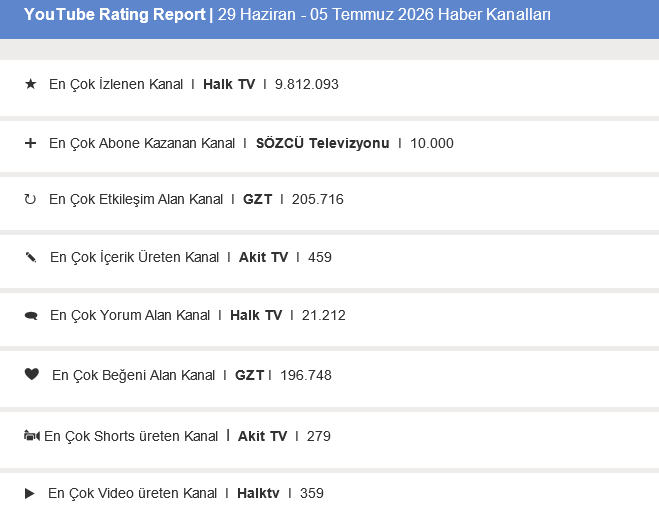The width and height of the screenshot is (659, 517).
Task: Click the plus icon for subscriber gains
Action: [30, 143]
